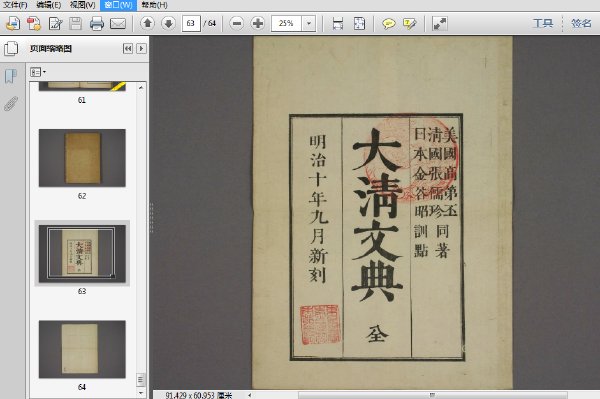Switch to full screen read mode
Screen dimensions: 600x399
[x=440, y=24]
